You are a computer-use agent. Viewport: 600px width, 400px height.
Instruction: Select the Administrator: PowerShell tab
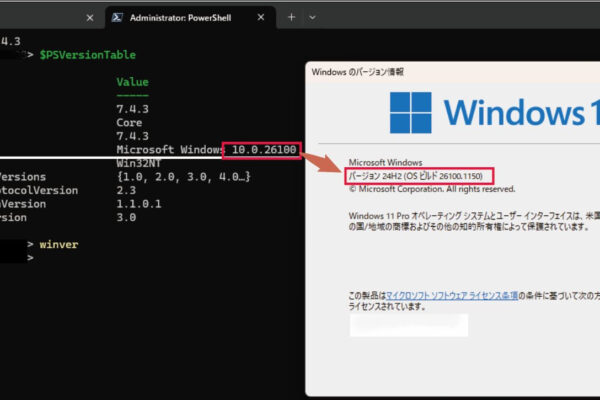[x=190, y=18]
